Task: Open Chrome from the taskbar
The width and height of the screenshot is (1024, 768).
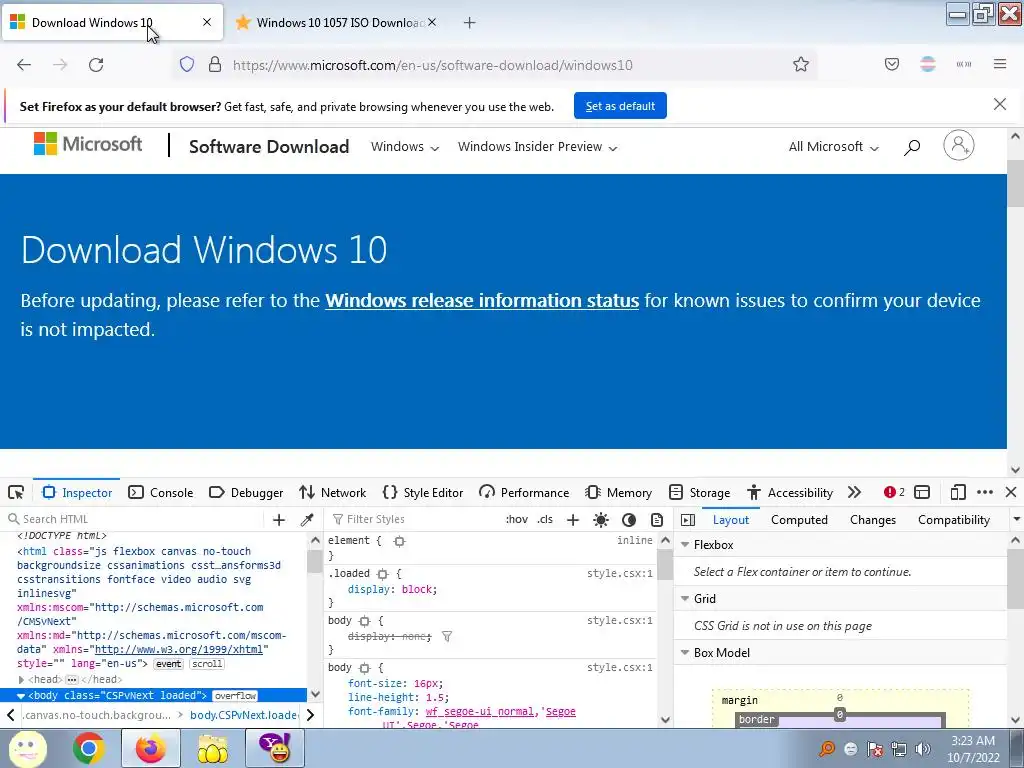Action: coord(89,748)
